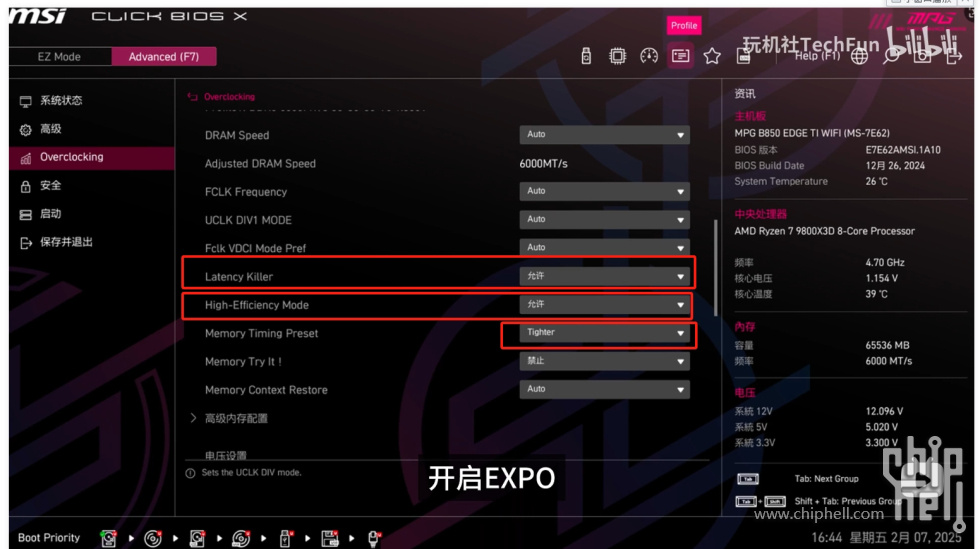Screen dimensions: 980x549
Task: Click the High-Efficiency Mode label
Action: point(256,305)
